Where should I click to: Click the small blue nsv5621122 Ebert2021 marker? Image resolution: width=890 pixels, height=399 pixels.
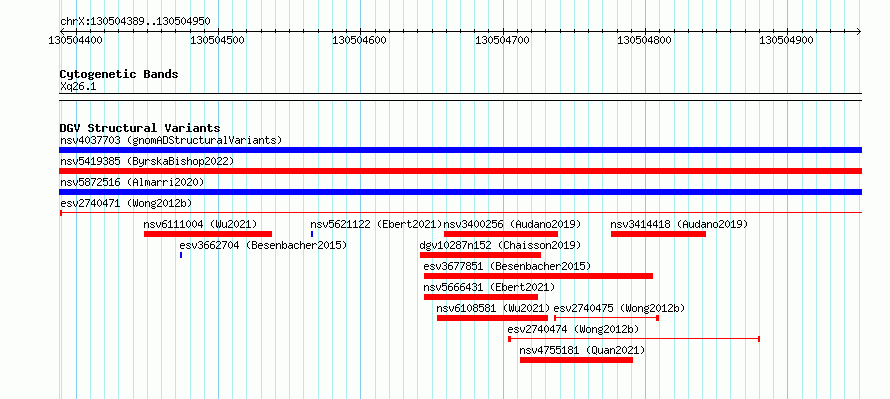(312, 234)
